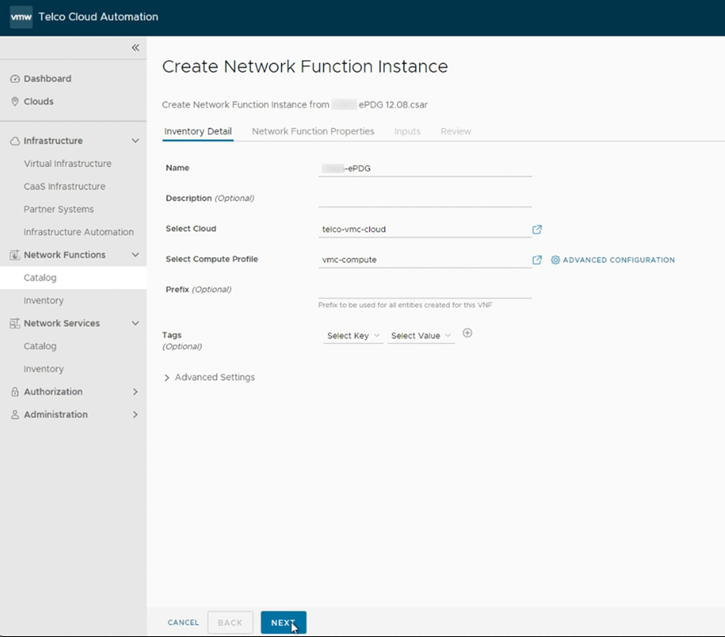
Task: Select the Inventory Detail tab
Action: point(198,131)
